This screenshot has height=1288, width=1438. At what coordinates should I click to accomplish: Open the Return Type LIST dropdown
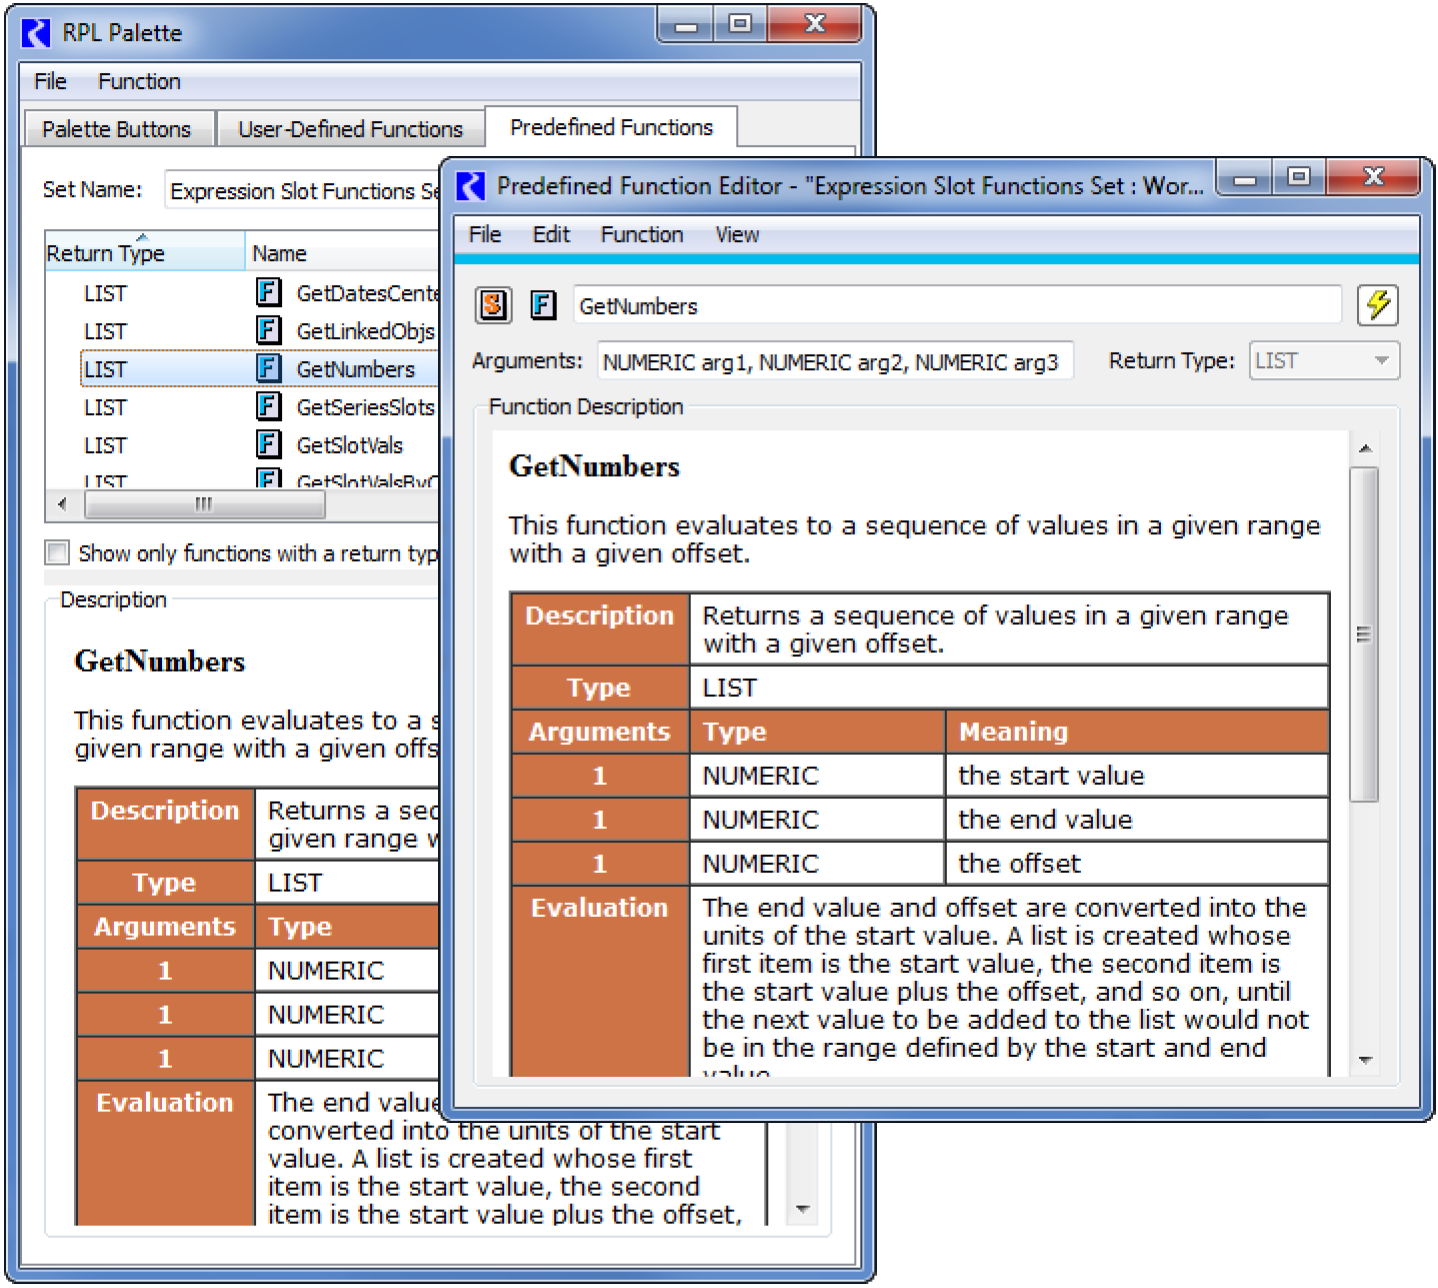pyautogui.click(x=1323, y=361)
